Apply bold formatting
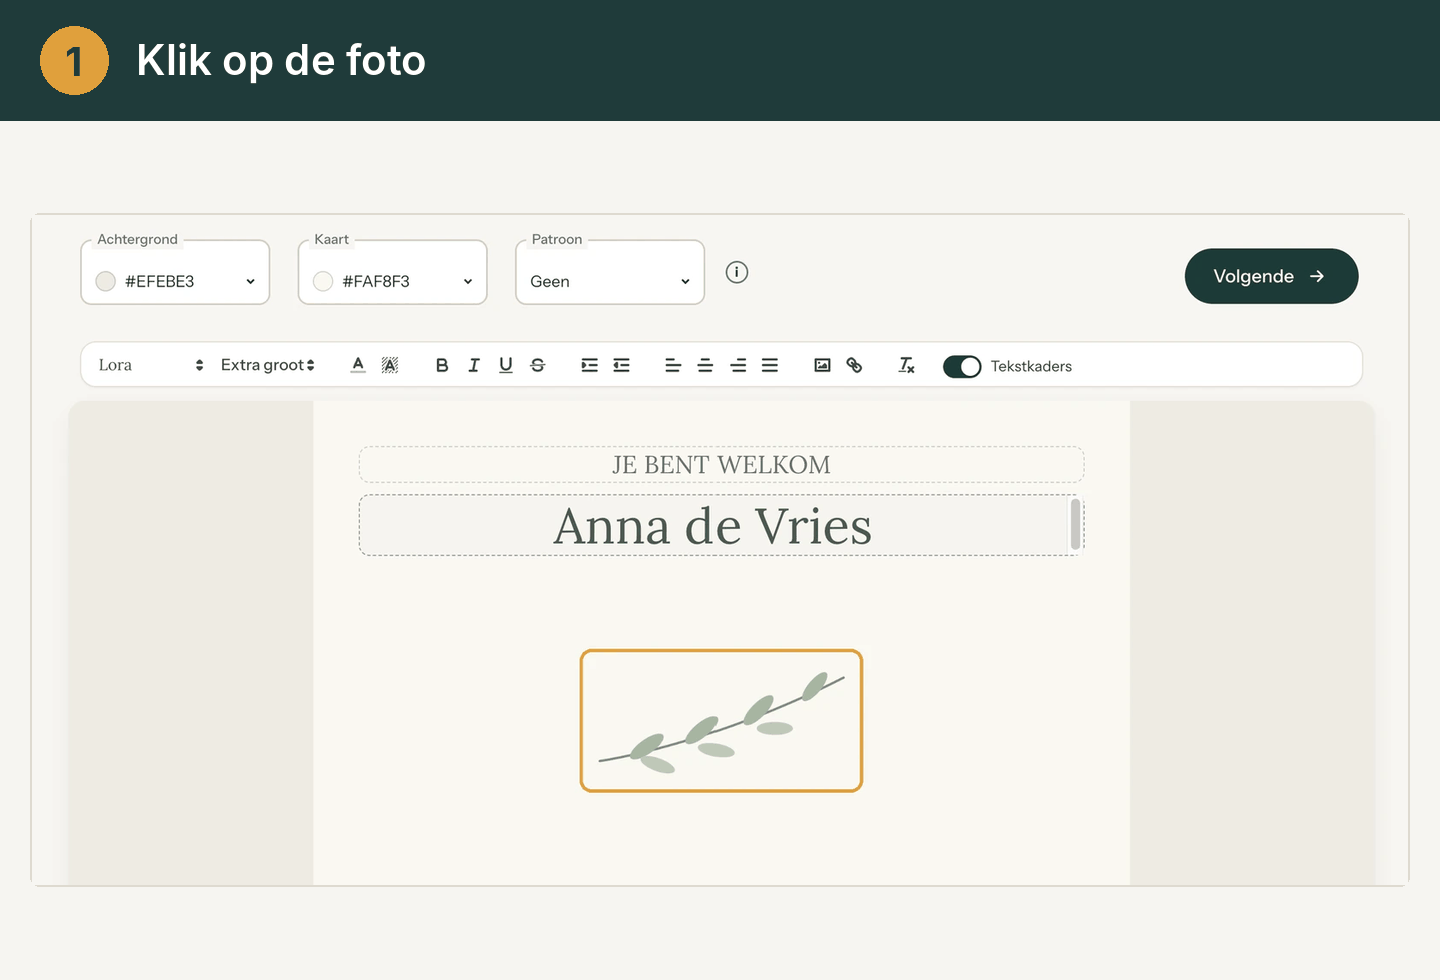Viewport: 1440px width, 980px height. [442, 365]
